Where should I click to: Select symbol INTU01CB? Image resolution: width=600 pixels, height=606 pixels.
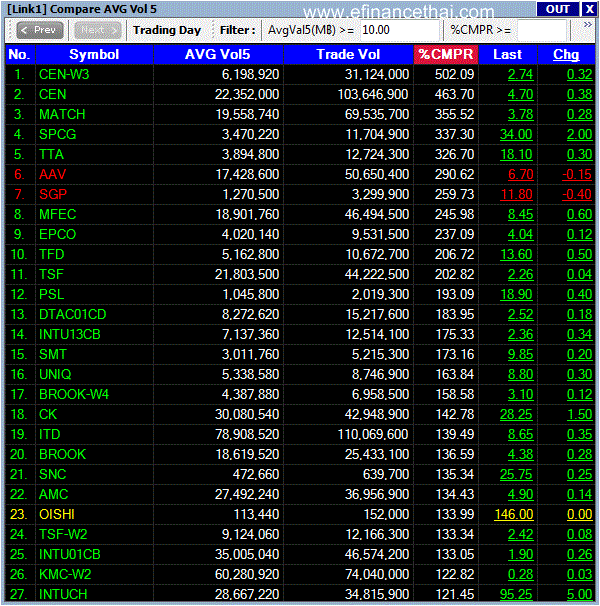(70, 555)
